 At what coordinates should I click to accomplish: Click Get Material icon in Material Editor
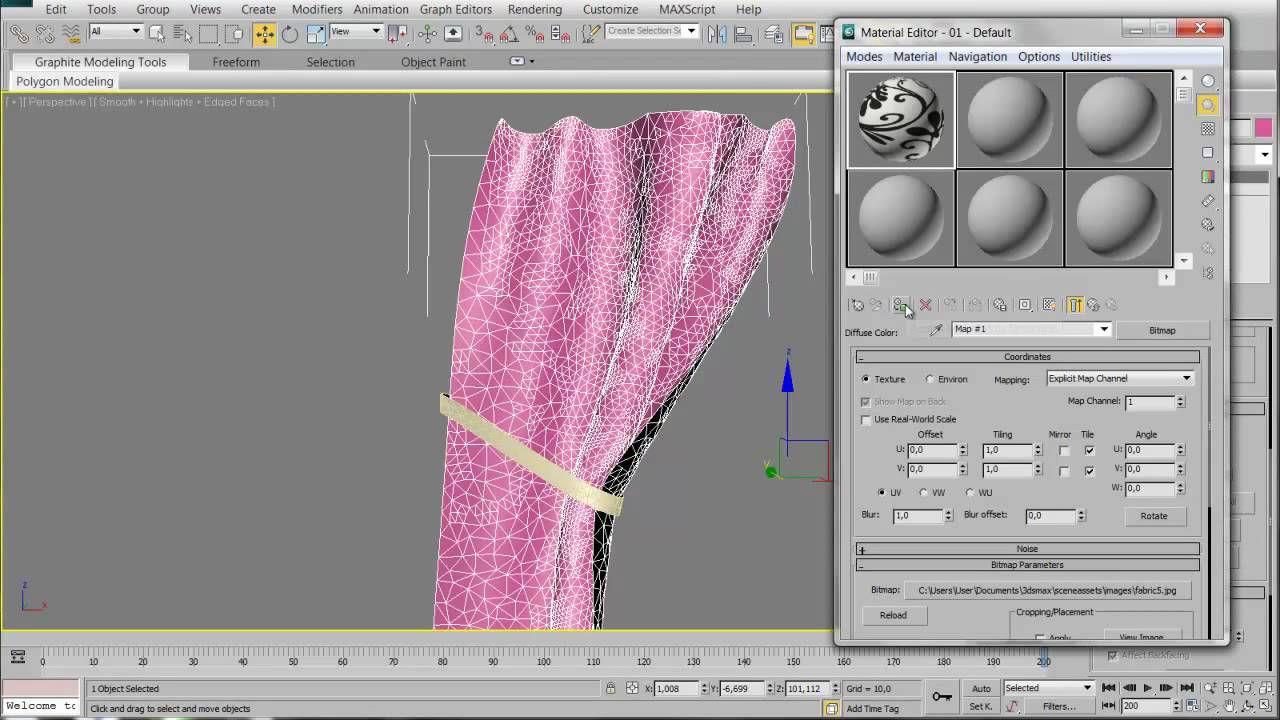[856, 305]
